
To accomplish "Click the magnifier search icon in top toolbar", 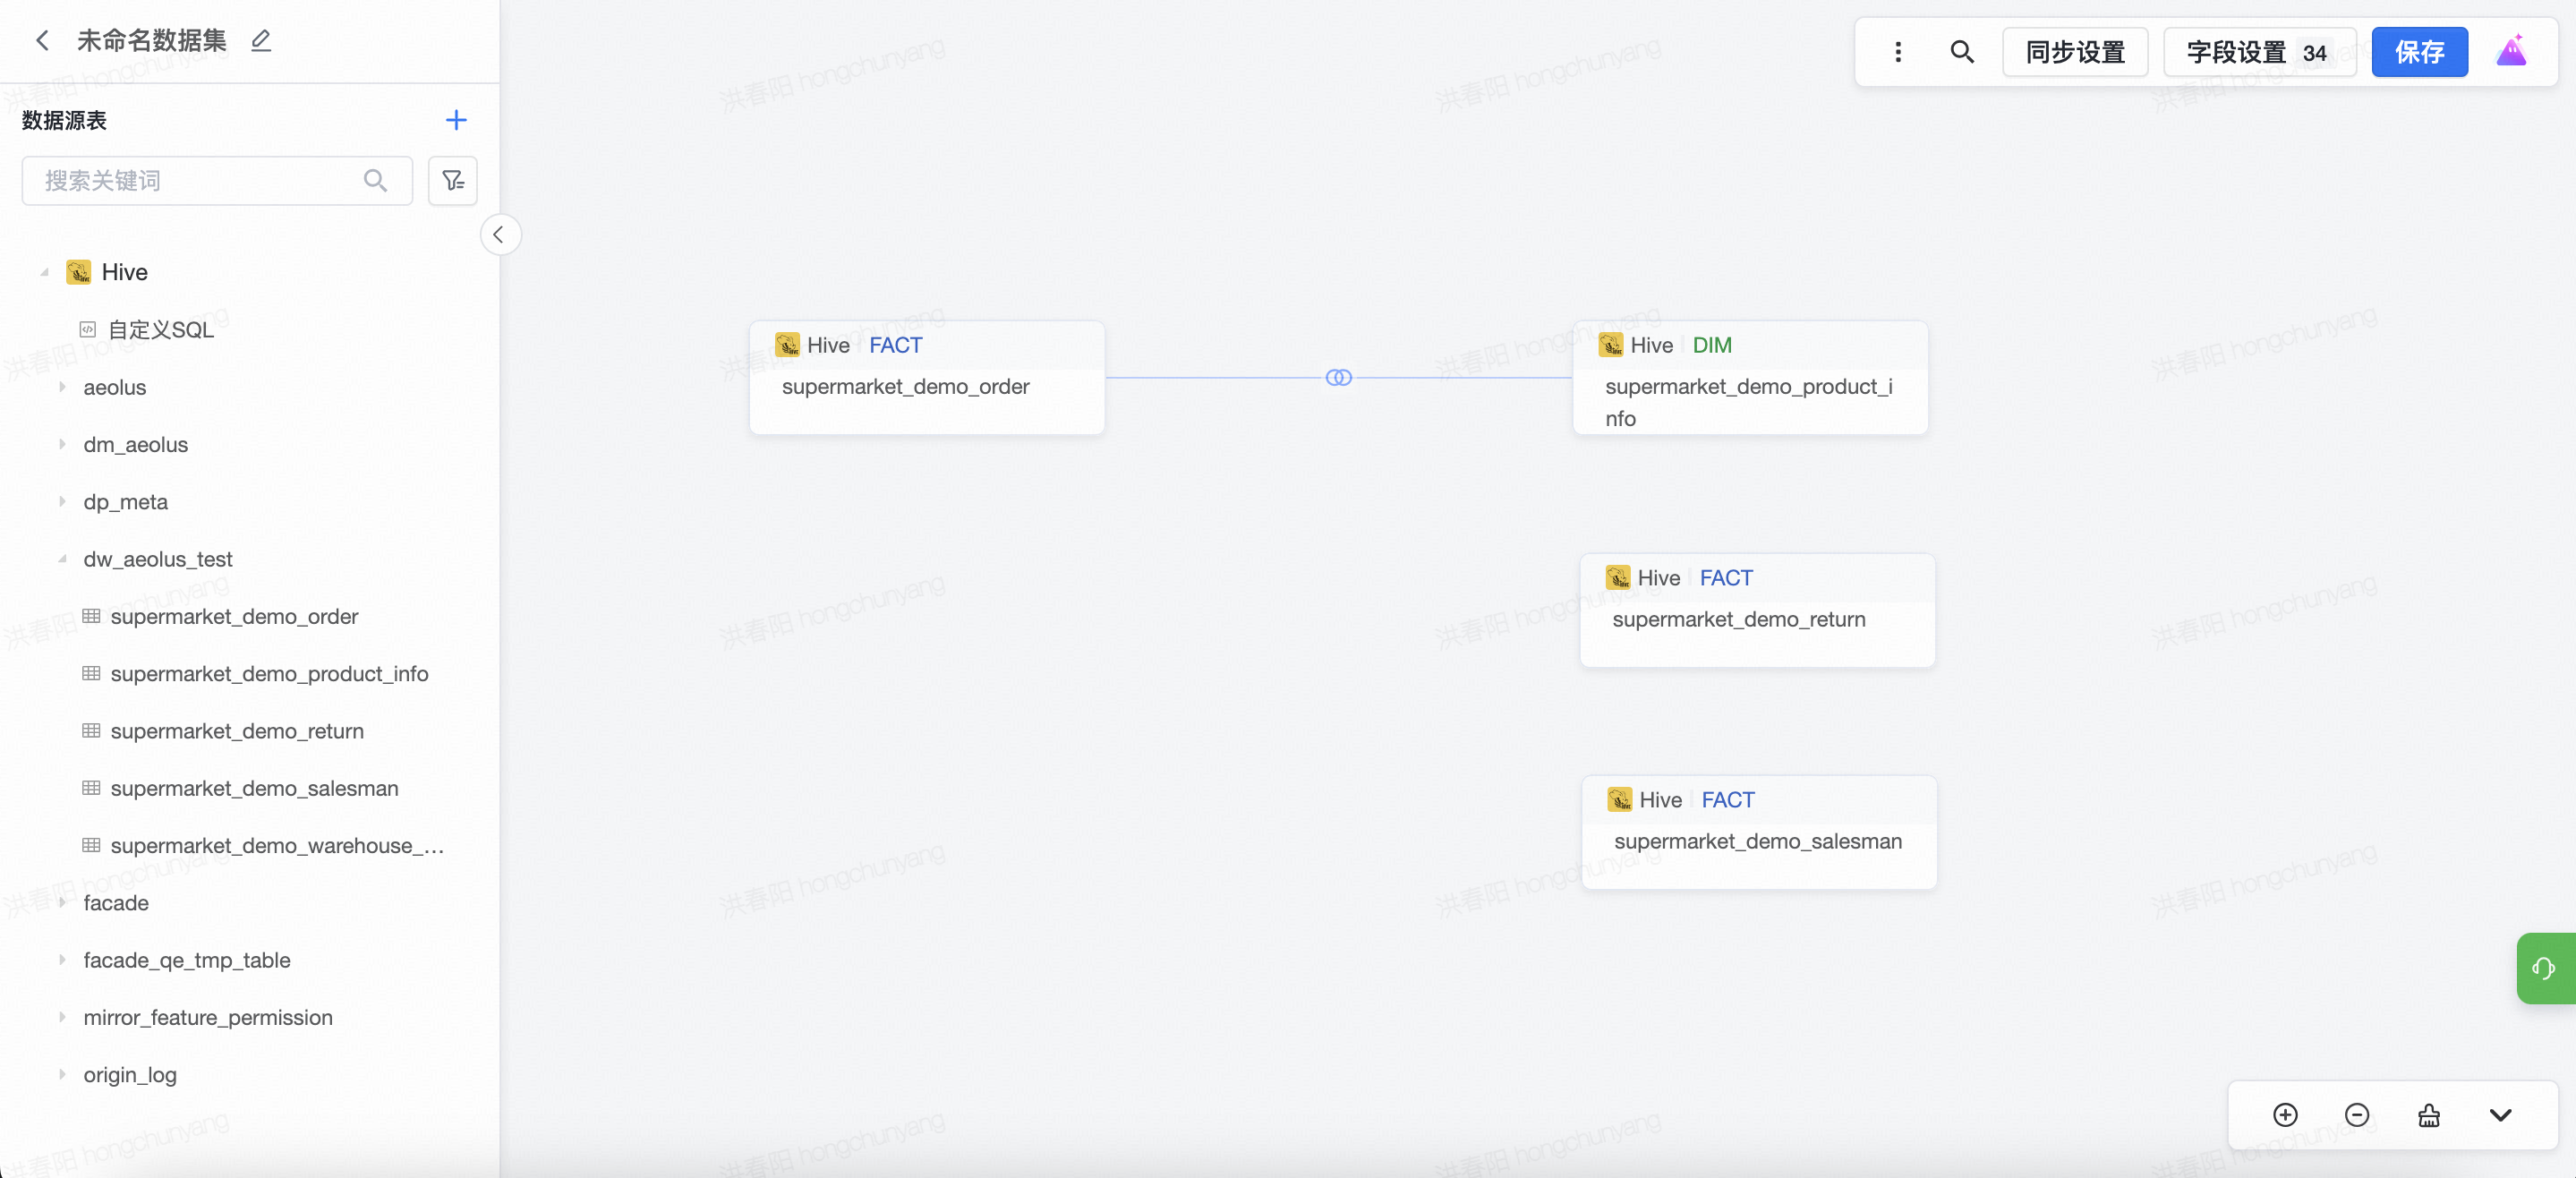I will (x=1961, y=52).
